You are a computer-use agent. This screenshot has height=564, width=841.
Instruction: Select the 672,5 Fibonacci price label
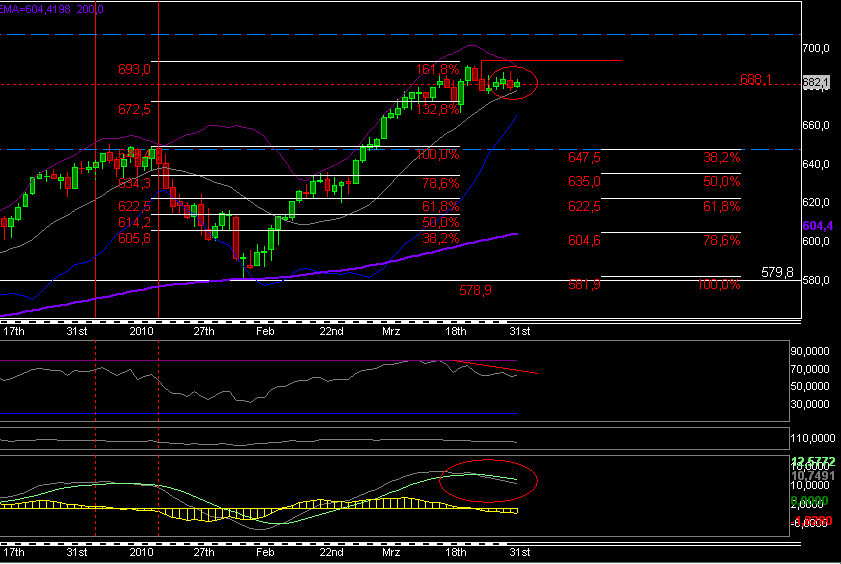pos(134,109)
